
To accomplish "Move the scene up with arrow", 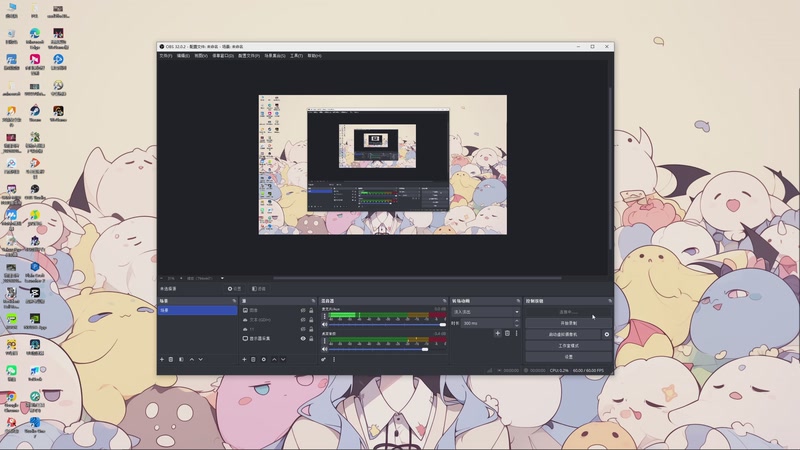I will (x=192, y=359).
